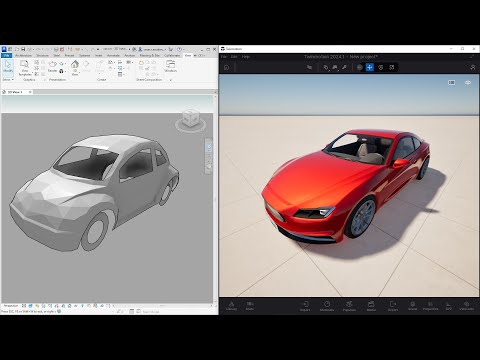Open the Twinmotion Properties panel

pyautogui.click(x=430, y=306)
